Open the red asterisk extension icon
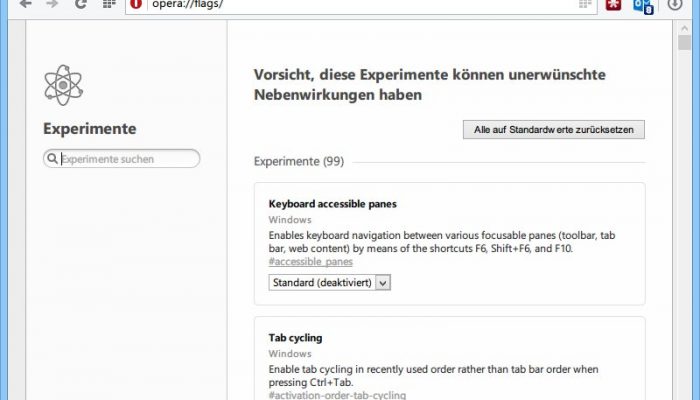This screenshot has height=400, width=700. 613,4
